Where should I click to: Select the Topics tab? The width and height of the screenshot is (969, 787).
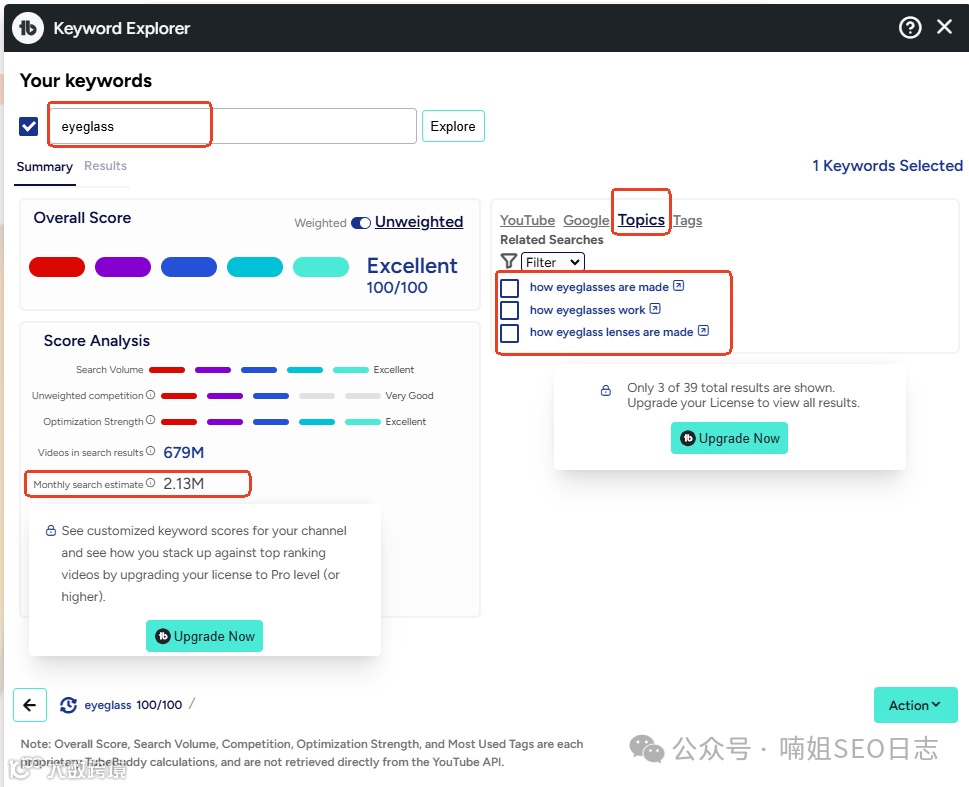(641, 219)
